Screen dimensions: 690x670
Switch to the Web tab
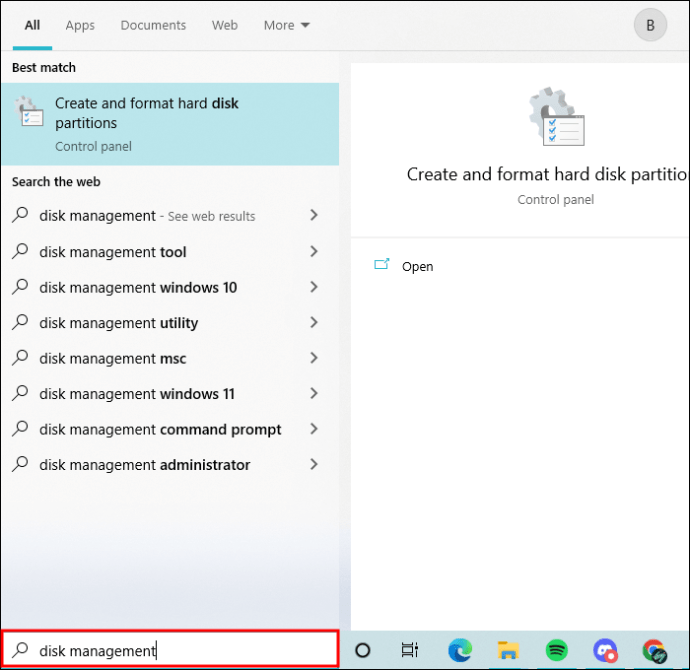click(225, 25)
